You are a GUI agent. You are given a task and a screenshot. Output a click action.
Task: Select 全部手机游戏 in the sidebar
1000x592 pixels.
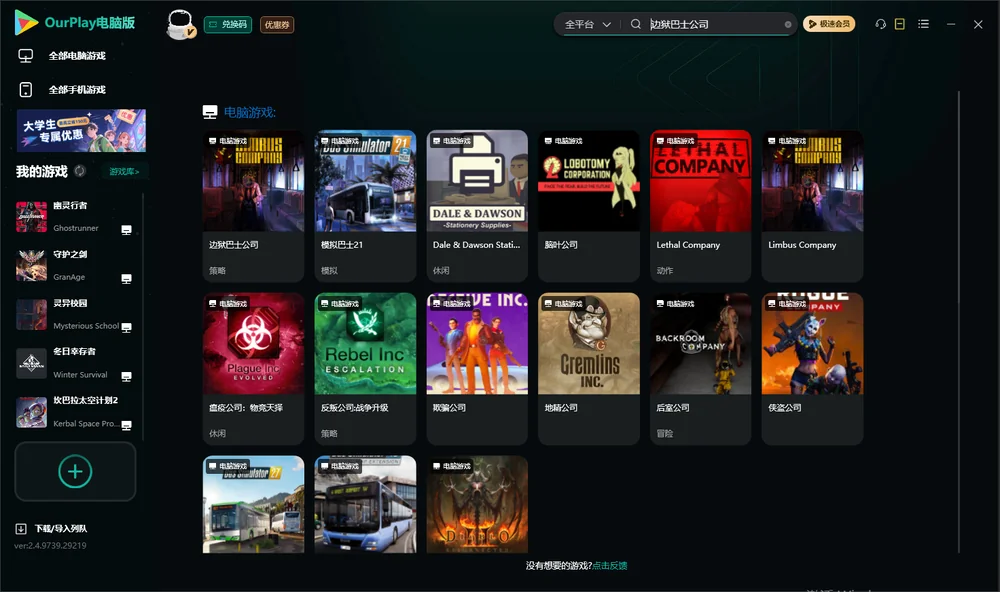coord(77,90)
